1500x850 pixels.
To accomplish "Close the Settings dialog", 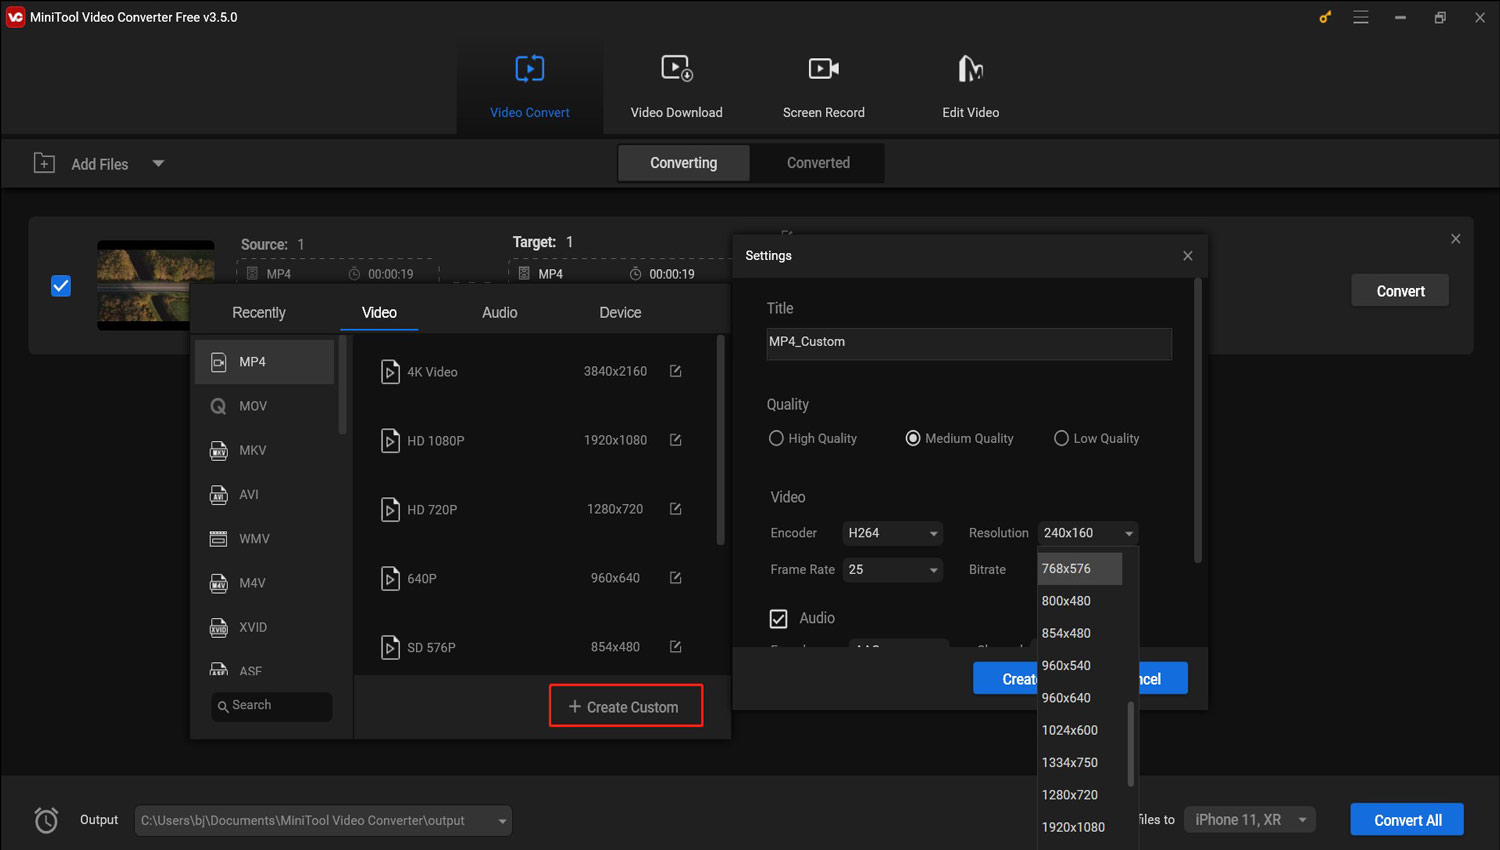I will pos(1188,256).
